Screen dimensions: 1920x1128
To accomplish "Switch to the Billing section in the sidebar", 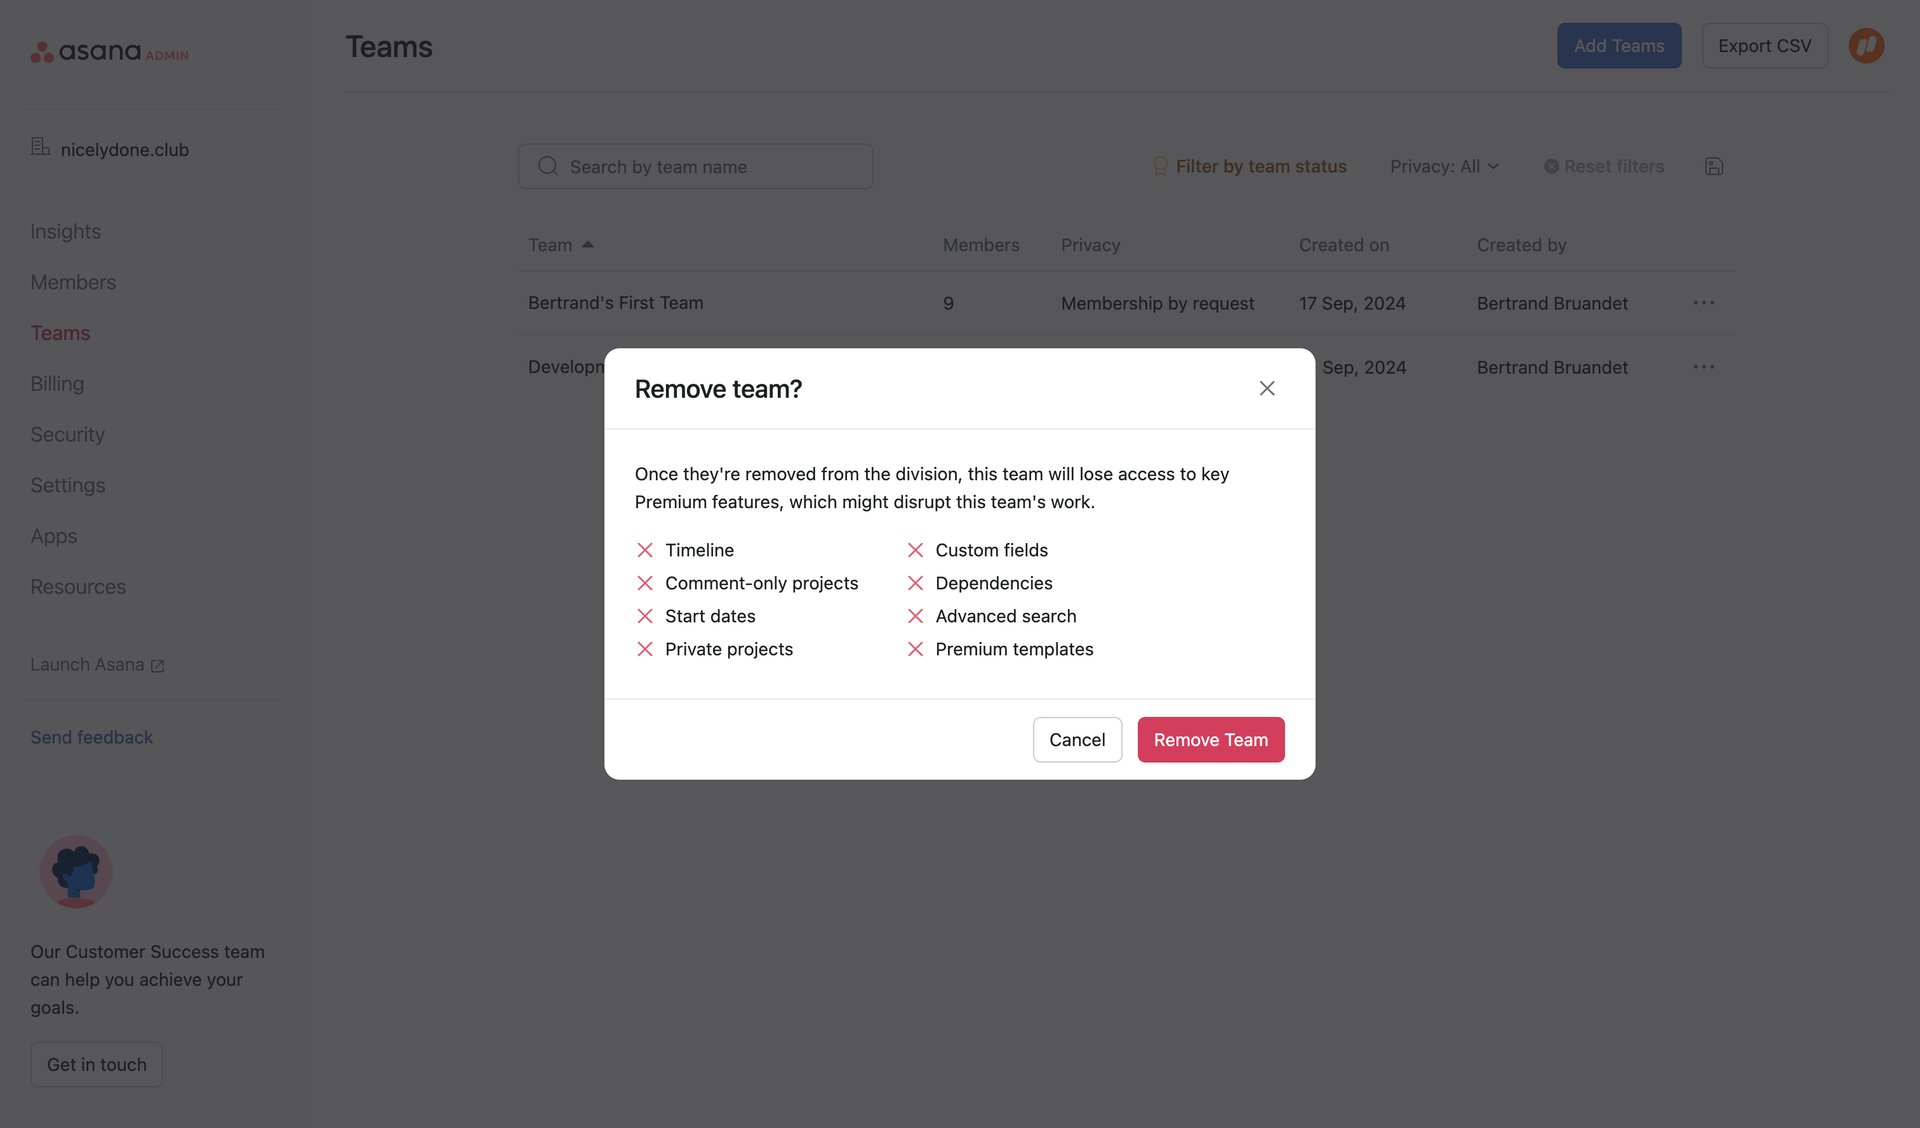I will click(x=57, y=383).
